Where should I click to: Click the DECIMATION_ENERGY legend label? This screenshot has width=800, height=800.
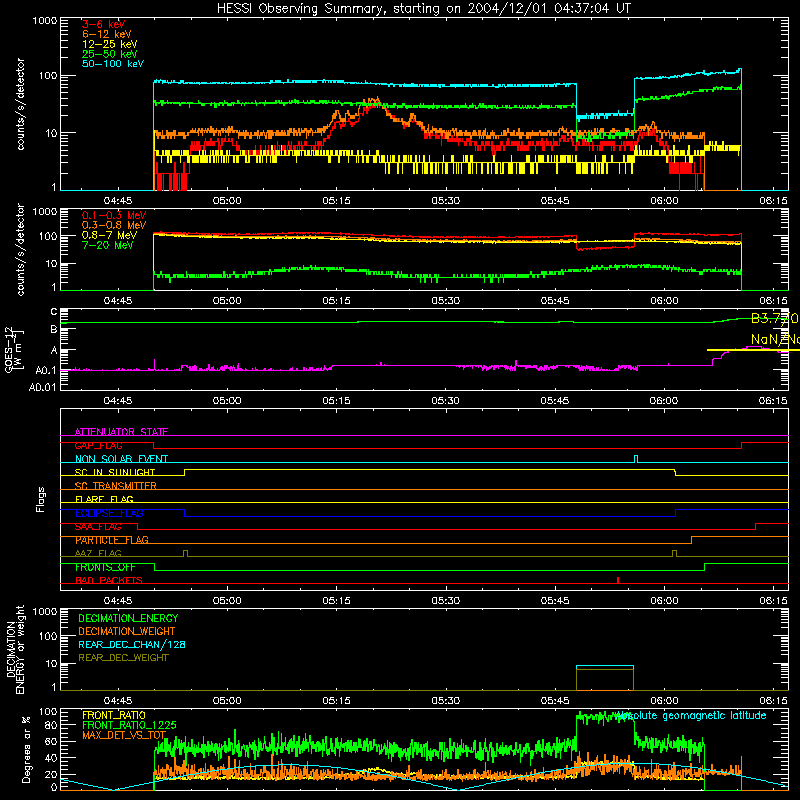128,618
